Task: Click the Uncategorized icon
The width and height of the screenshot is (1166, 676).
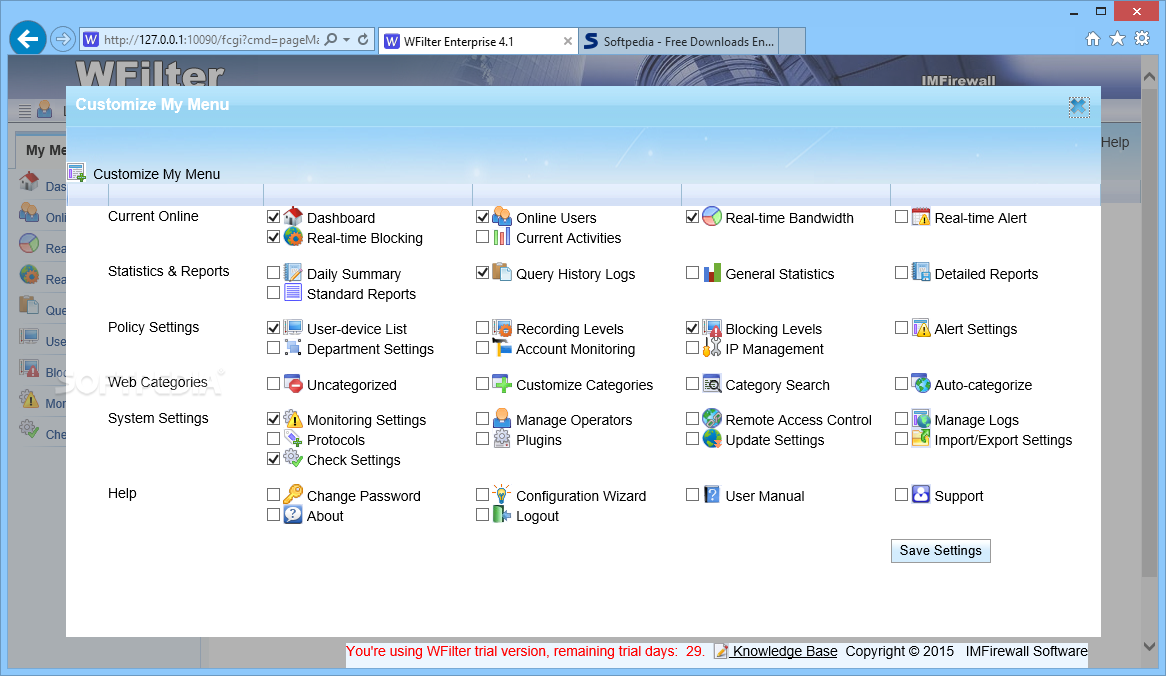Action: click(293, 383)
